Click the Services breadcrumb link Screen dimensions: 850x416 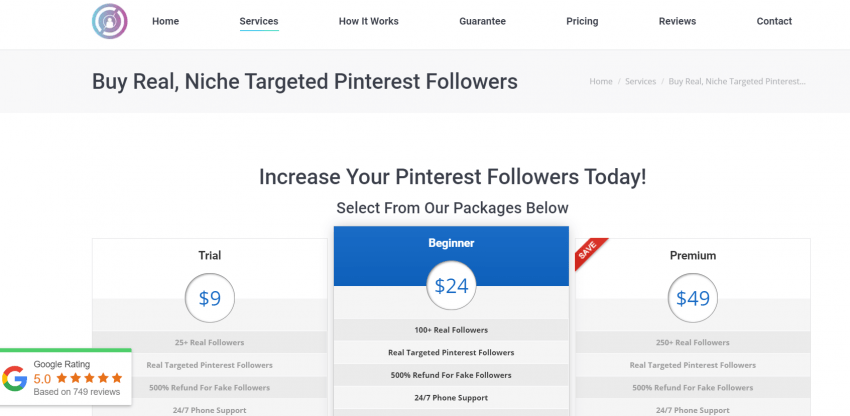(640, 81)
